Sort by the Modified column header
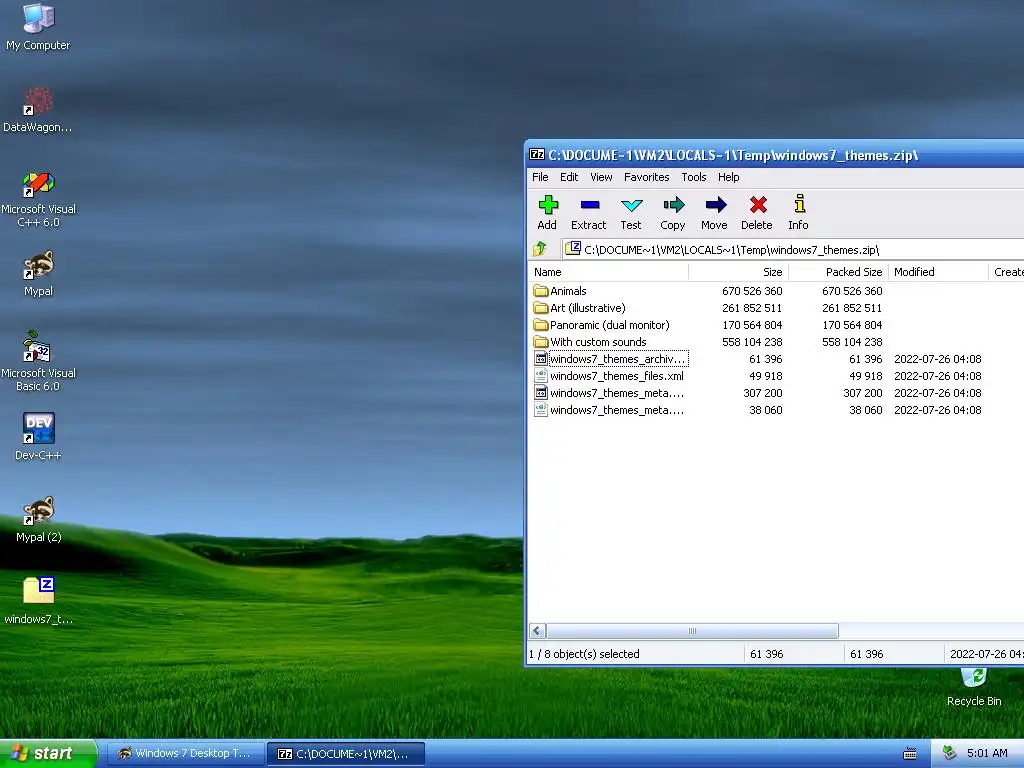 pyautogui.click(x=938, y=272)
